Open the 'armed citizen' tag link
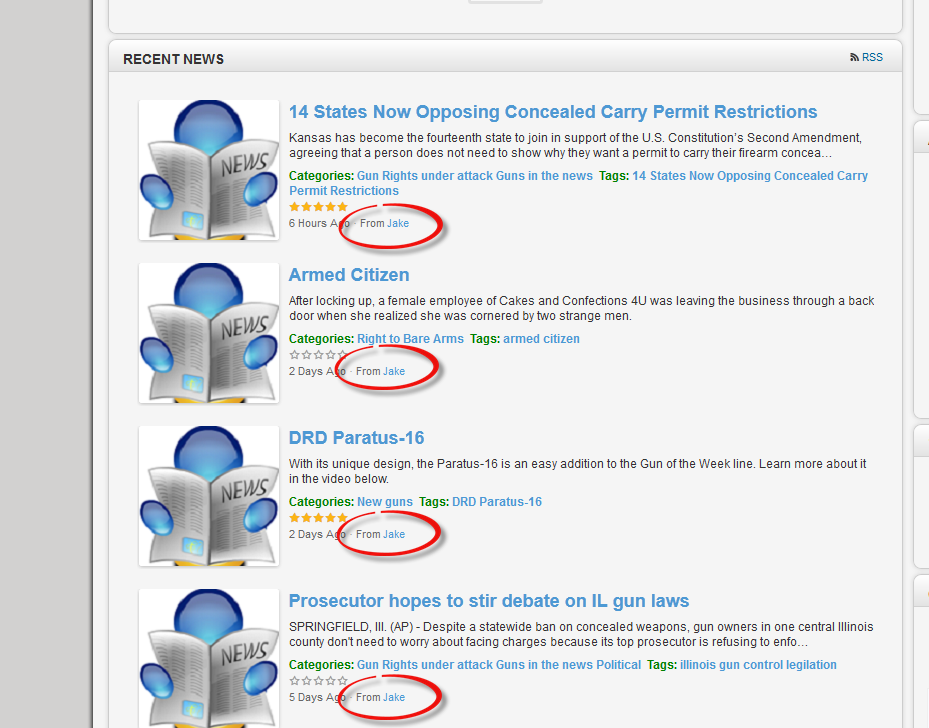Image resolution: width=929 pixels, height=728 pixels. (x=542, y=339)
